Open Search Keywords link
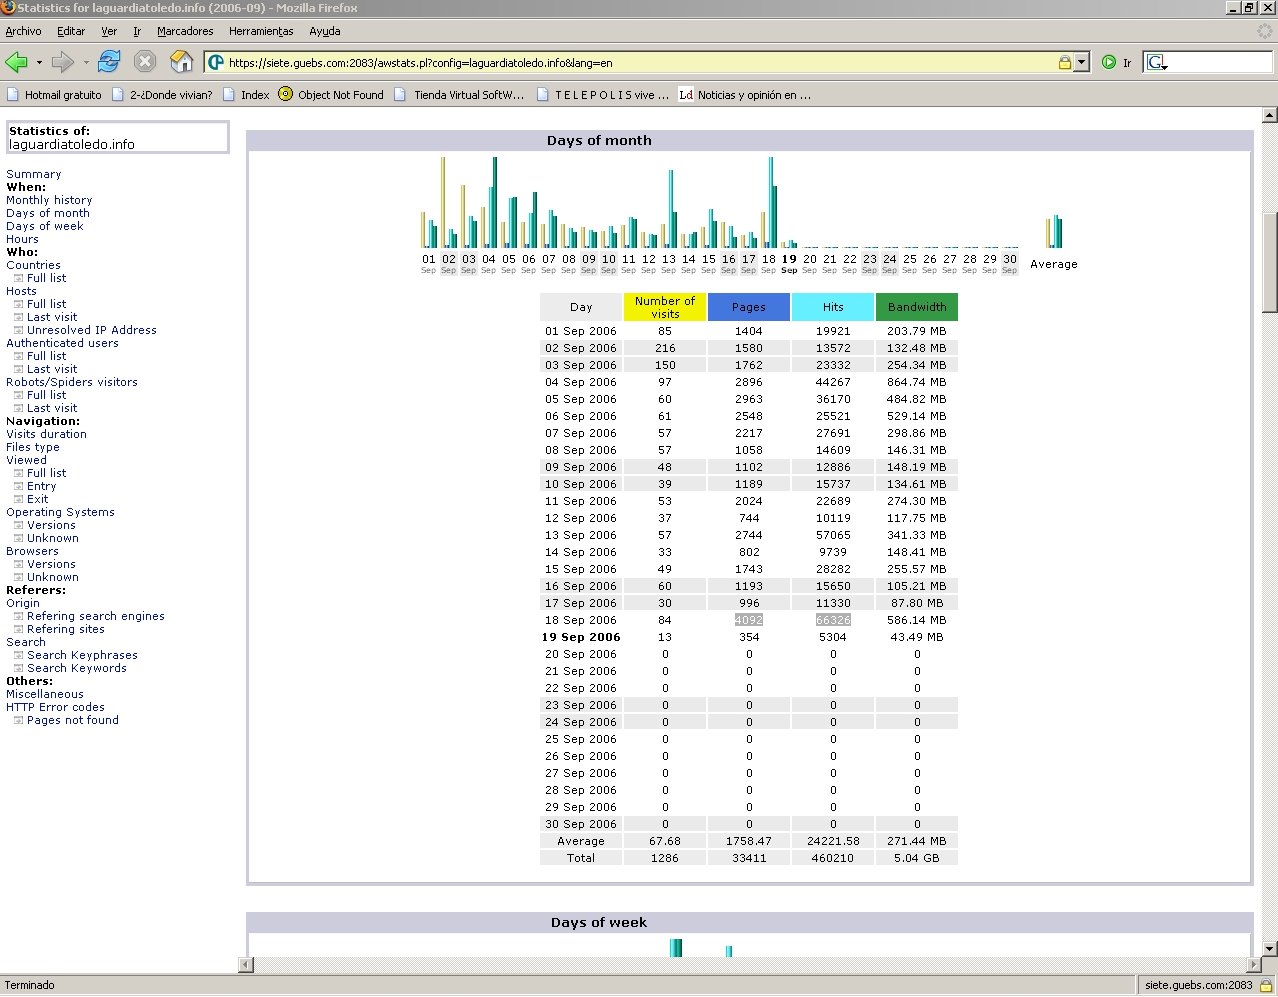The height and width of the screenshot is (997, 1278). [76, 668]
